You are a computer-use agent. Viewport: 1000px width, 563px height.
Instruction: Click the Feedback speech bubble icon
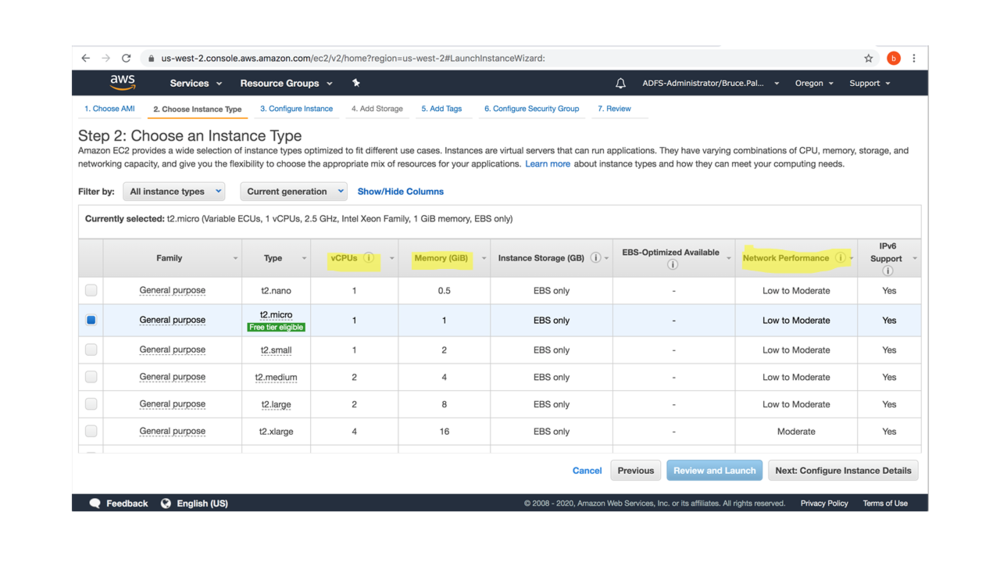click(x=94, y=503)
